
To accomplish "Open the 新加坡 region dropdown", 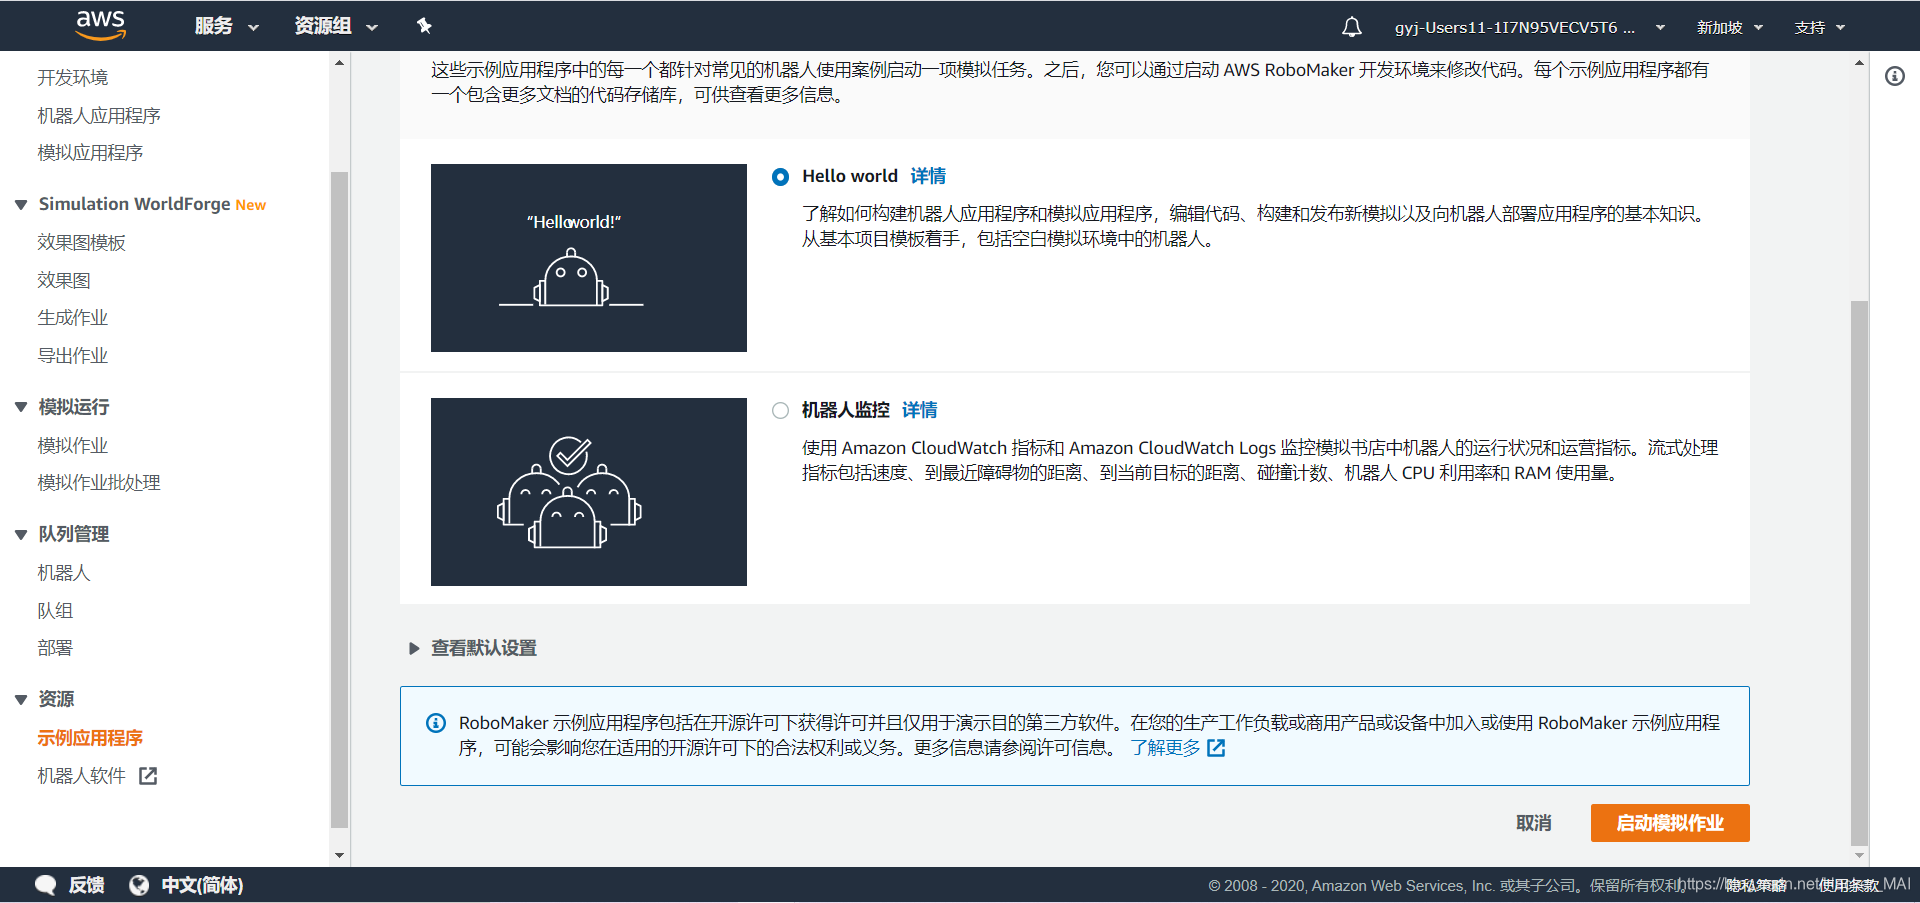I will (1730, 27).
